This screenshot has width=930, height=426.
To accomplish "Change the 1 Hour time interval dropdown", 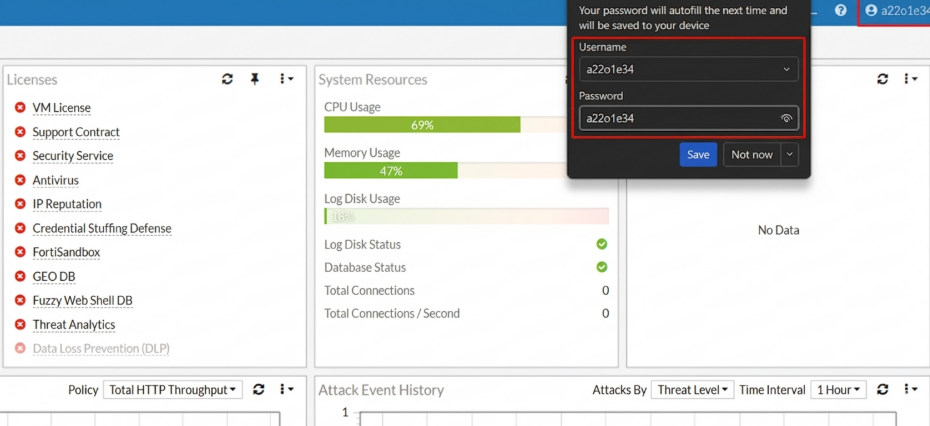I will click(839, 390).
